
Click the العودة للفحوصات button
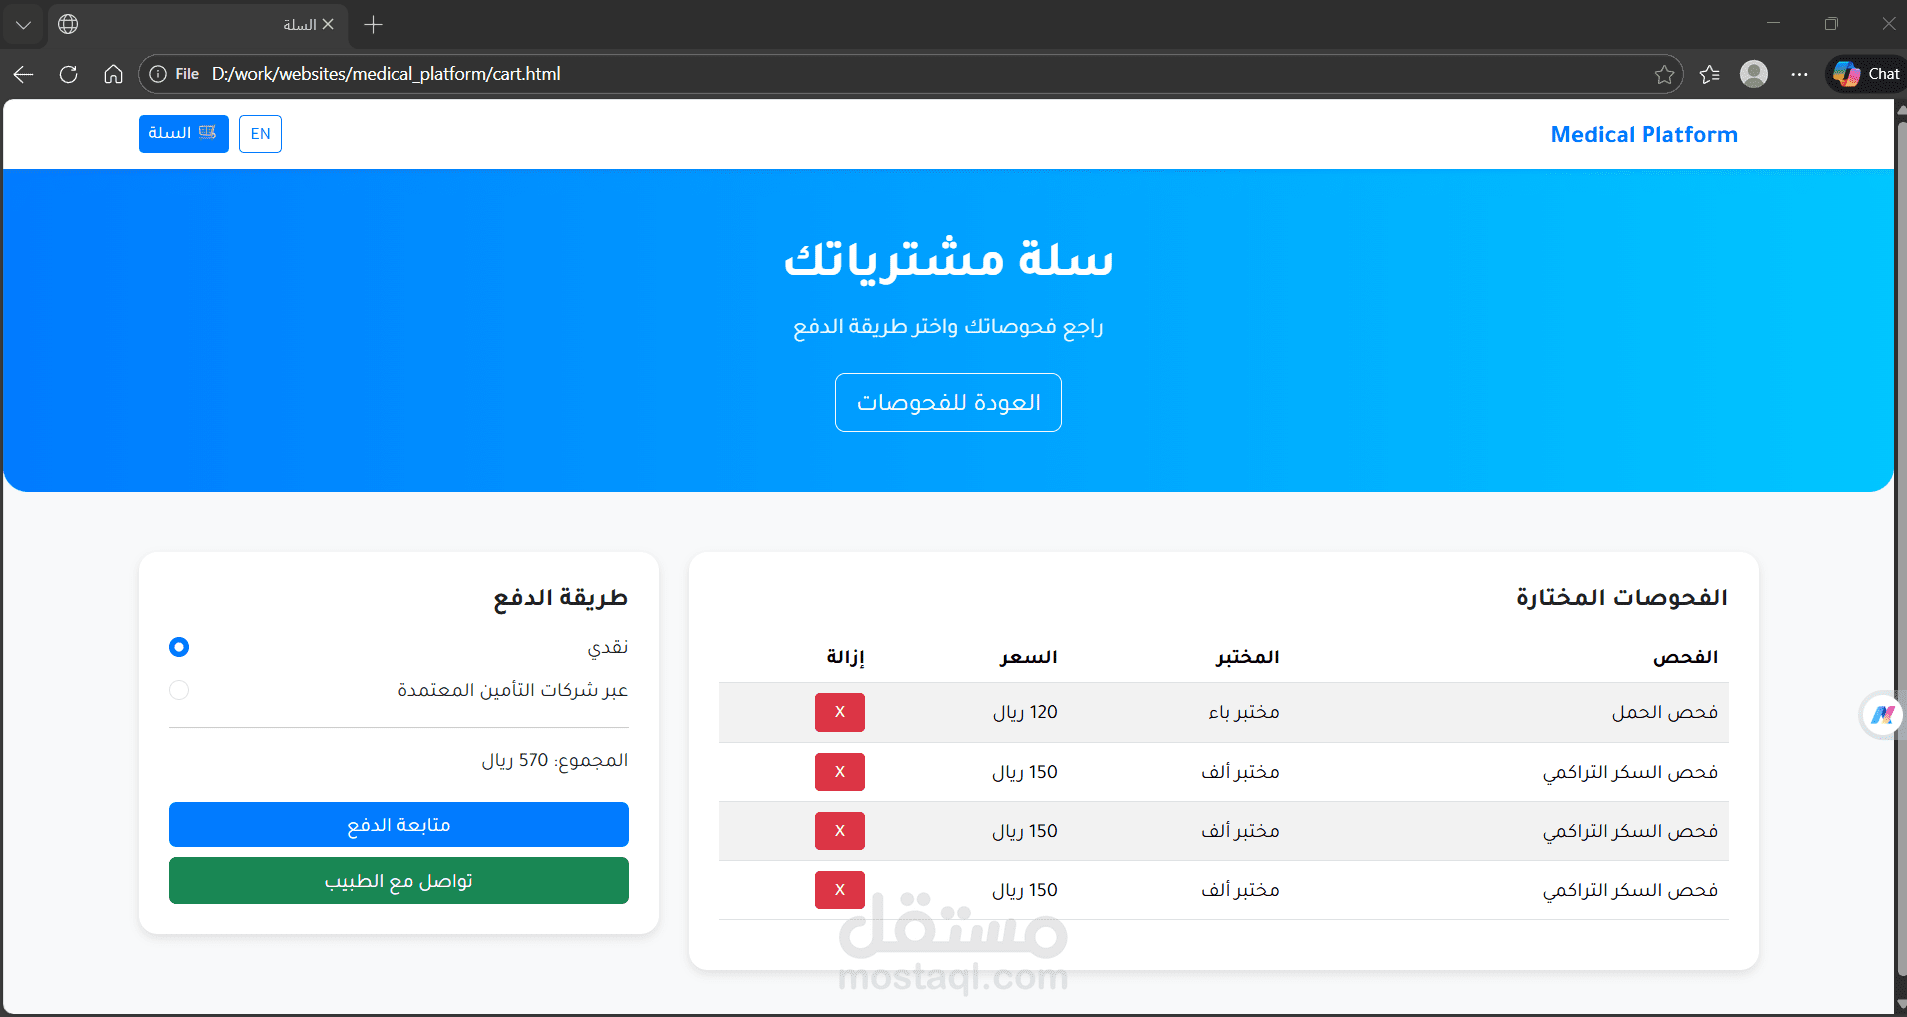pos(947,402)
